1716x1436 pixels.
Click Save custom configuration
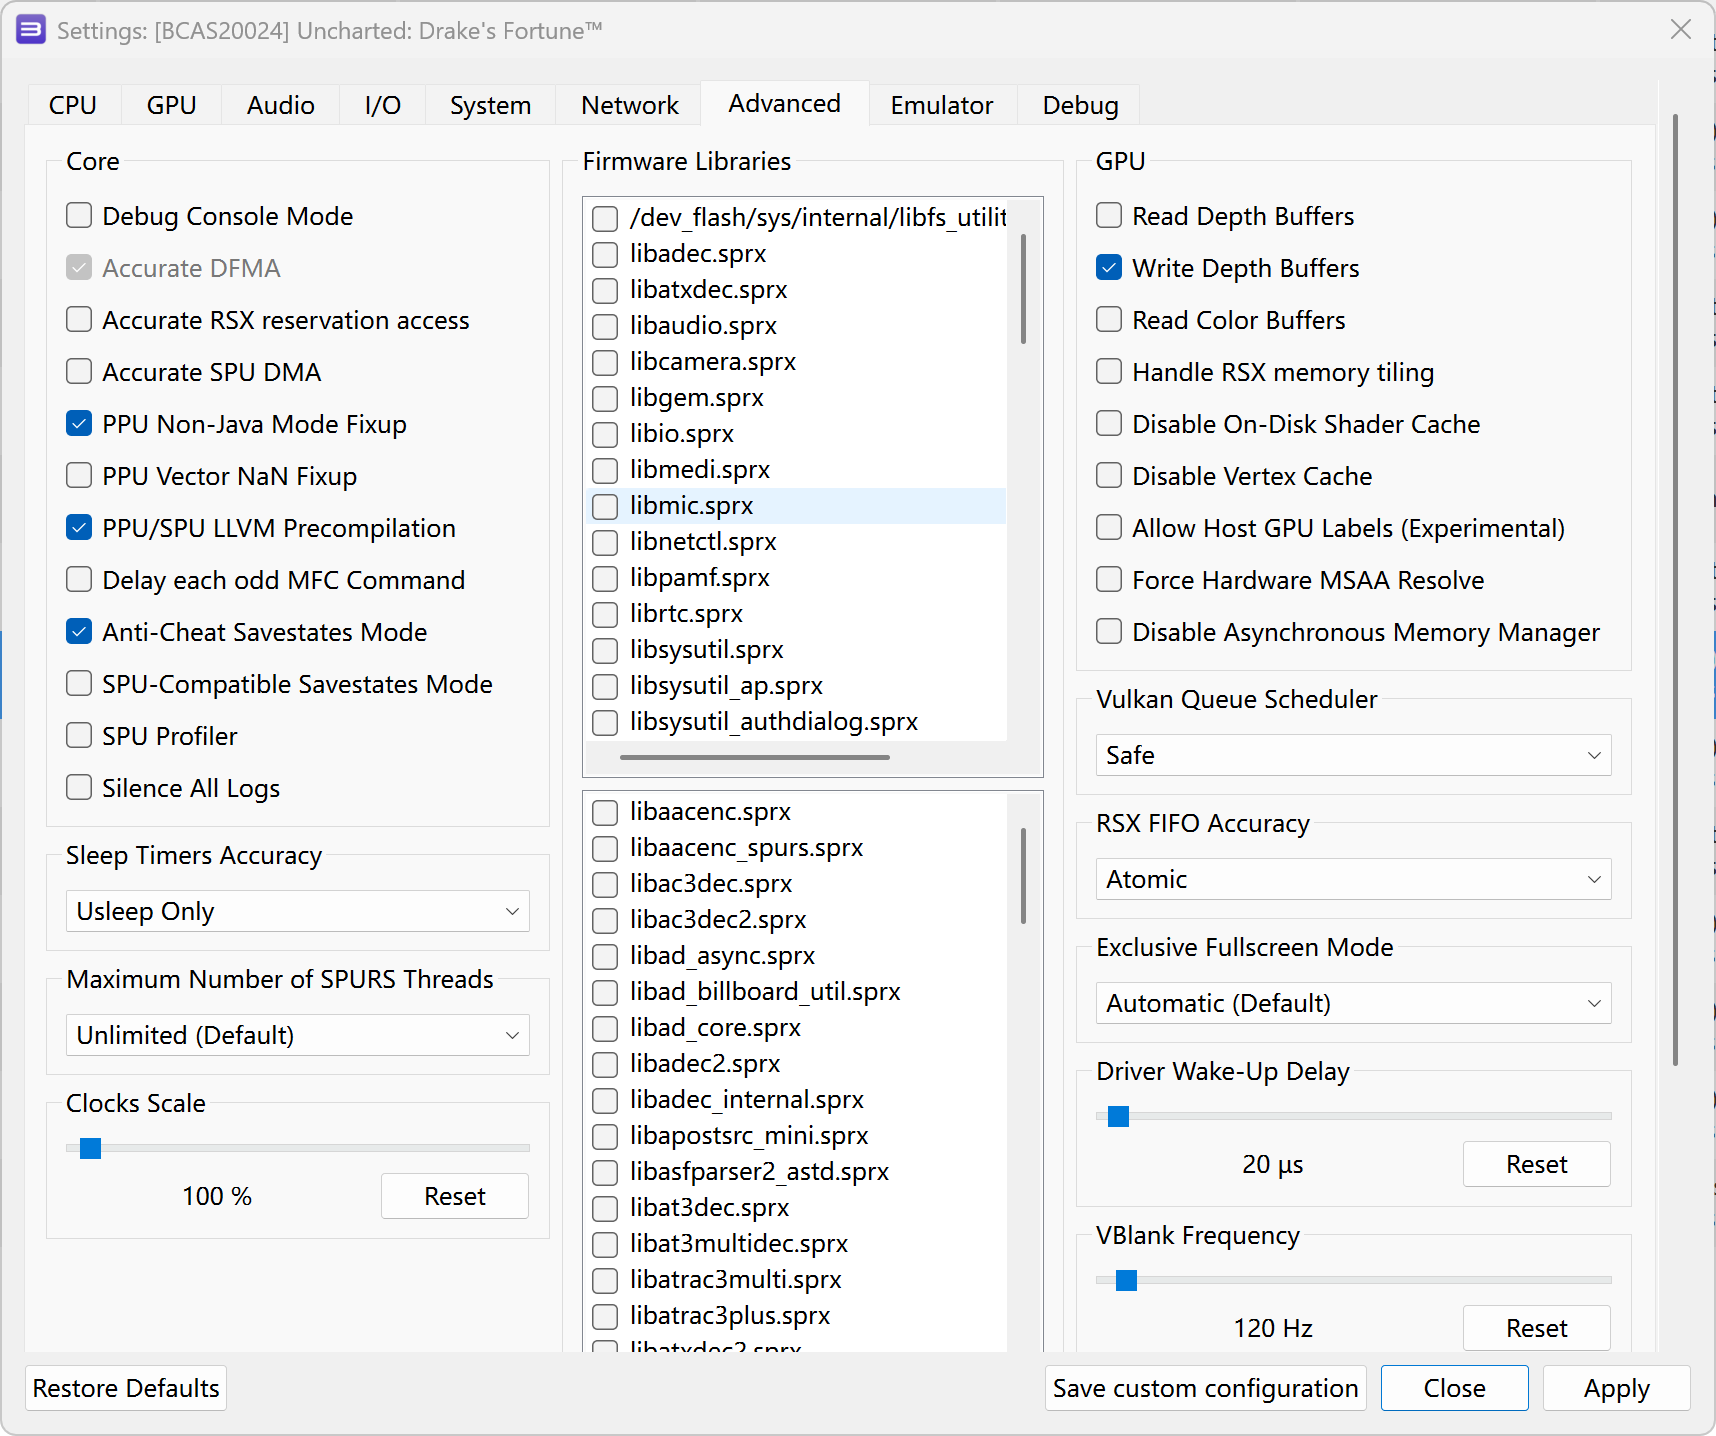(1206, 1388)
